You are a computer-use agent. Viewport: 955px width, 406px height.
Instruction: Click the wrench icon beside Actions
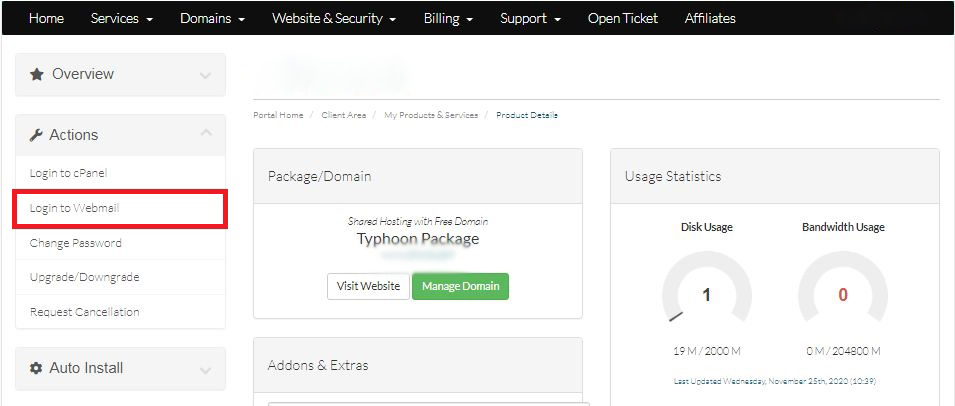click(36, 135)
